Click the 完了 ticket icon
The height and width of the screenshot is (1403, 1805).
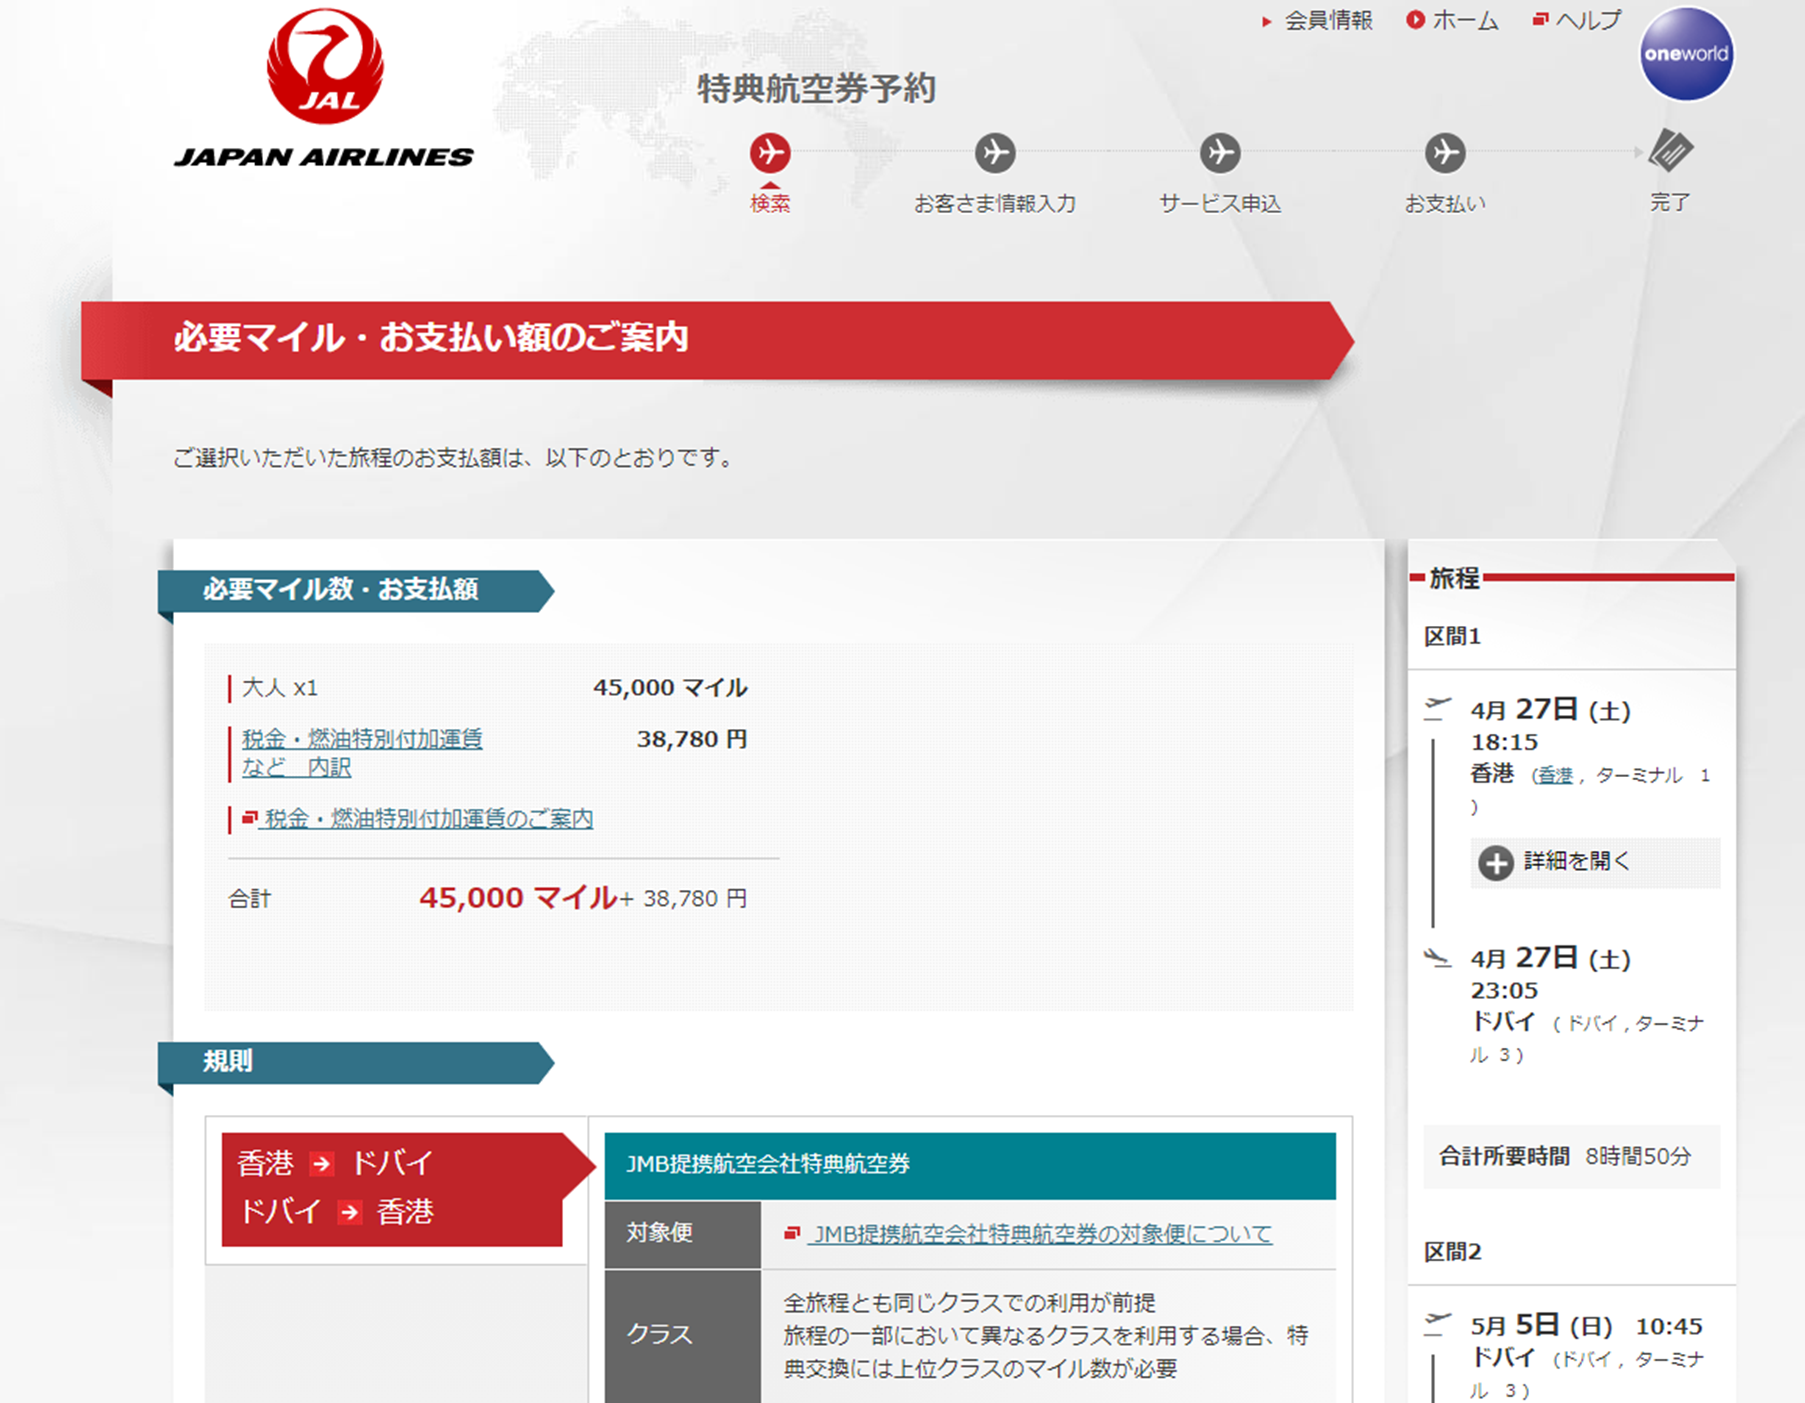(x=1670, y=151)
